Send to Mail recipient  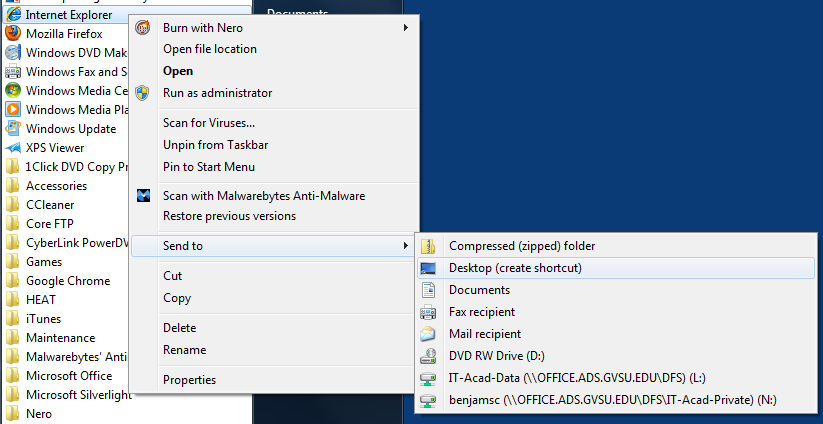[x=485, y=334]
